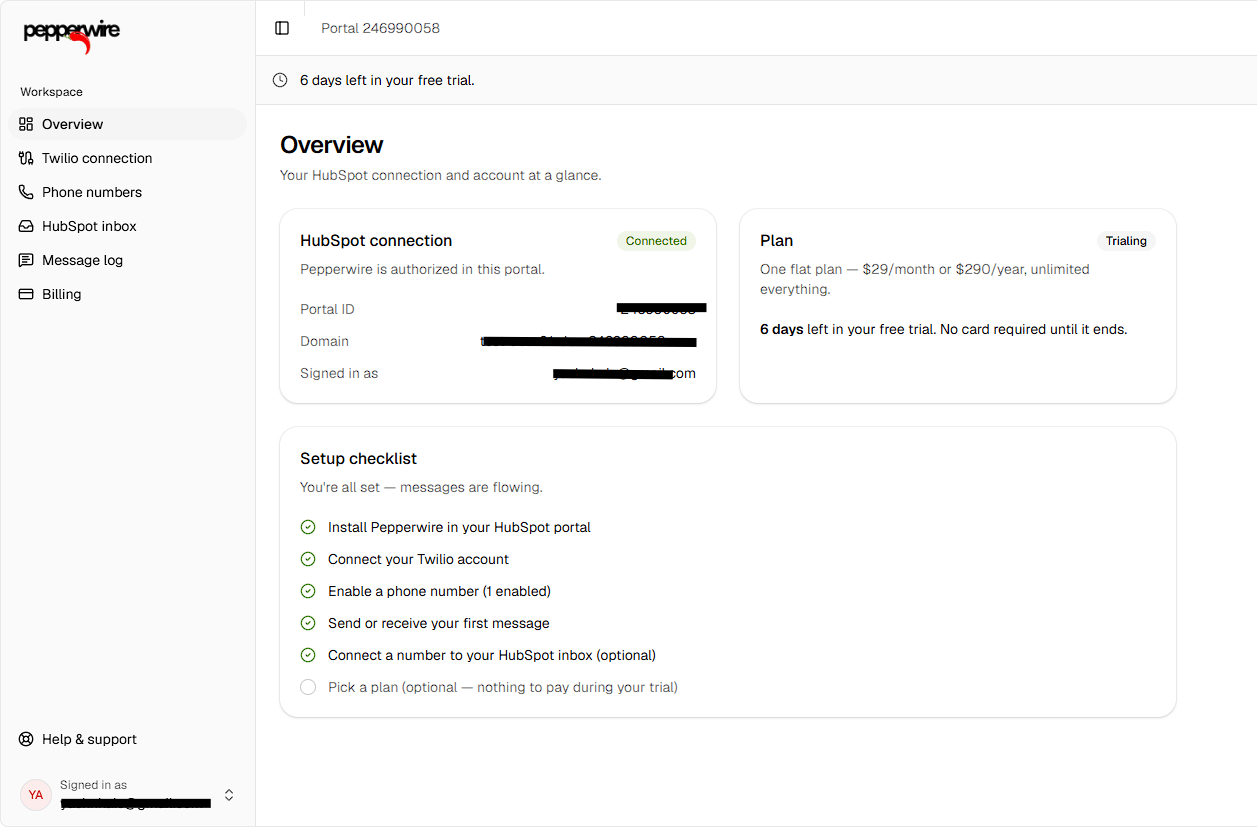The width and height of the screenshot is (1257, 827).
Task: Expand the signed-in account switcher chevron
Action: 229,795
